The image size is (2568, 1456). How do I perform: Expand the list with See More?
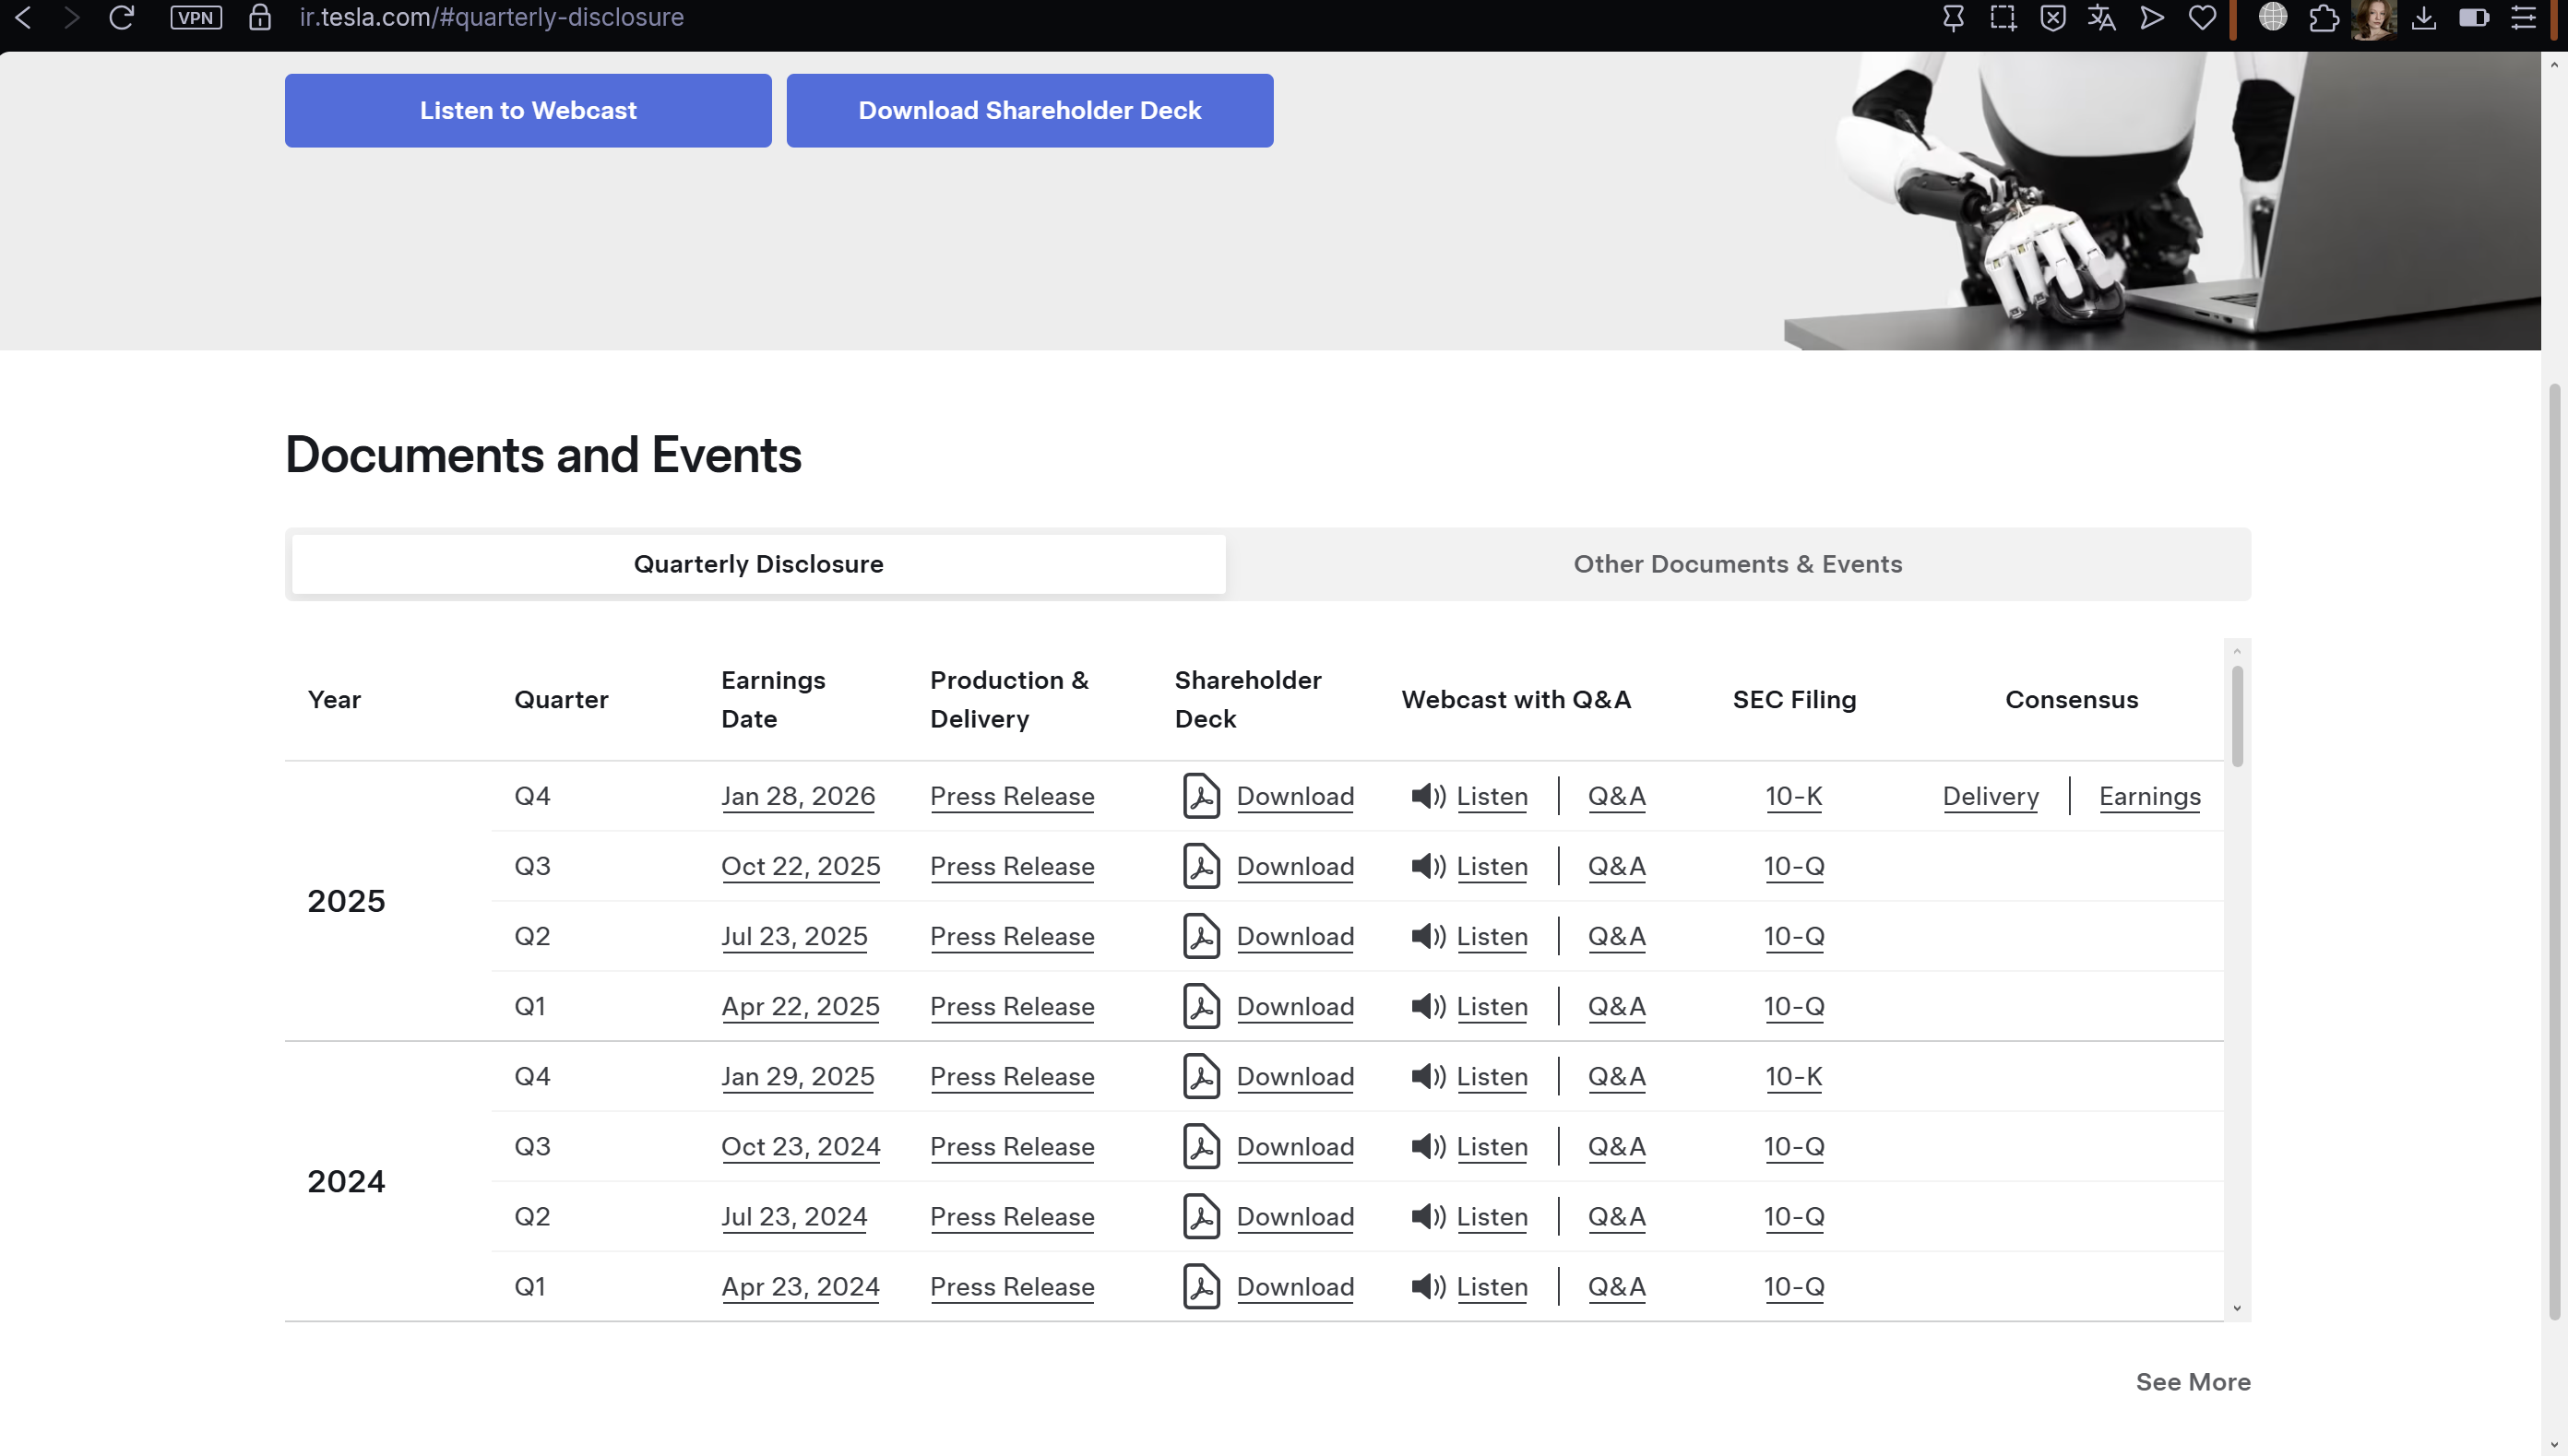[x=2192, y=1381]
